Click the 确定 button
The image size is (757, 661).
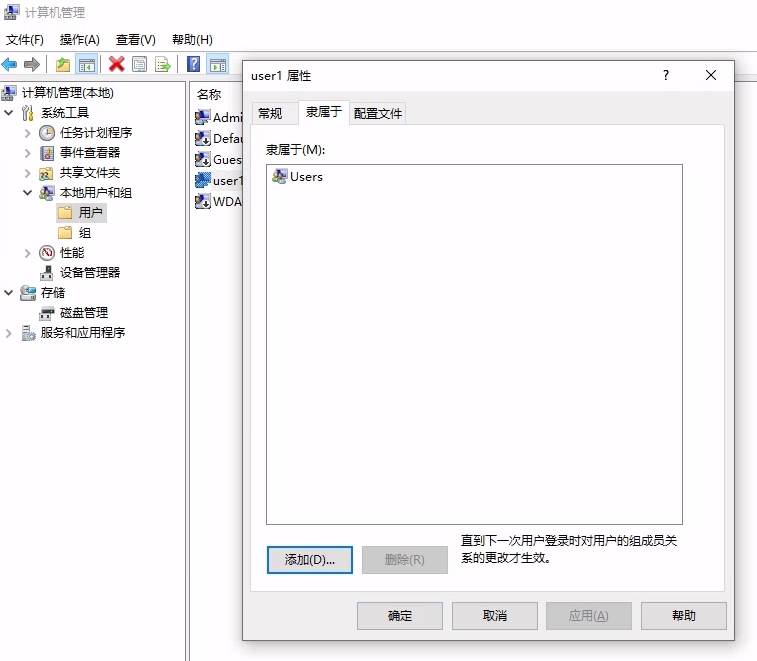[399, 616]
